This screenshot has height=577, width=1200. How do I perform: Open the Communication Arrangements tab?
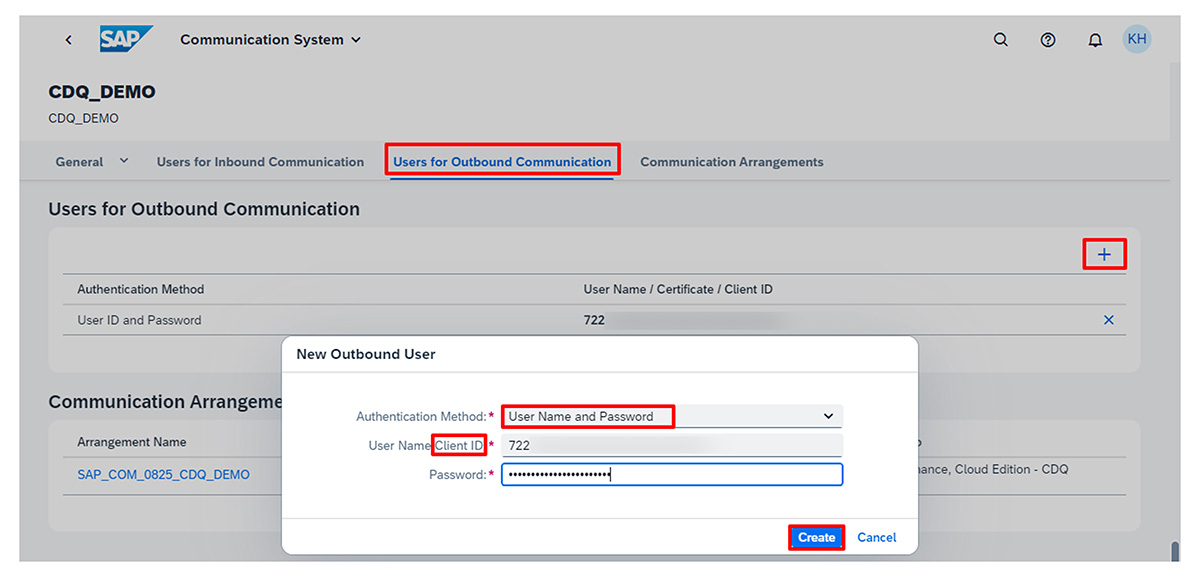tap(732, 162)
